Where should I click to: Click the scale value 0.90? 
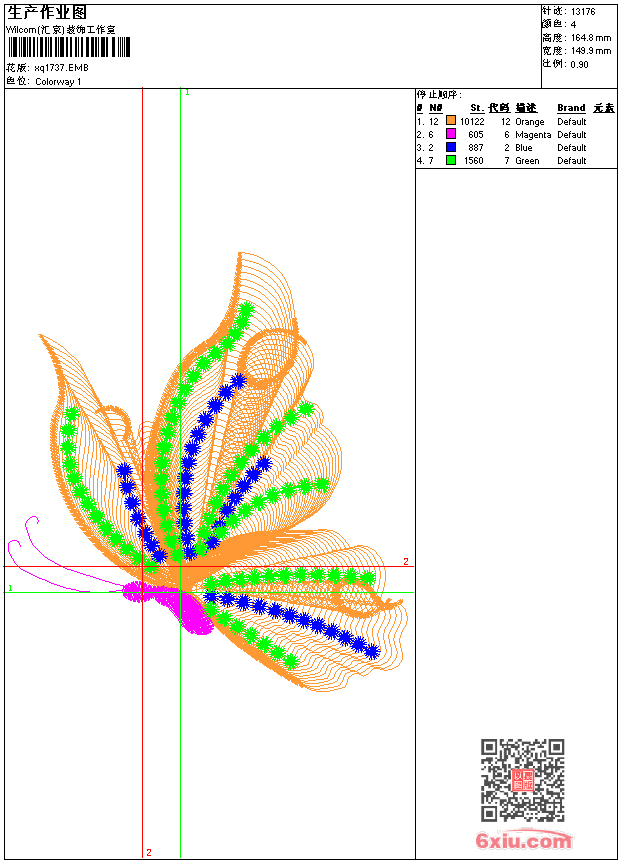coord(579,65)
